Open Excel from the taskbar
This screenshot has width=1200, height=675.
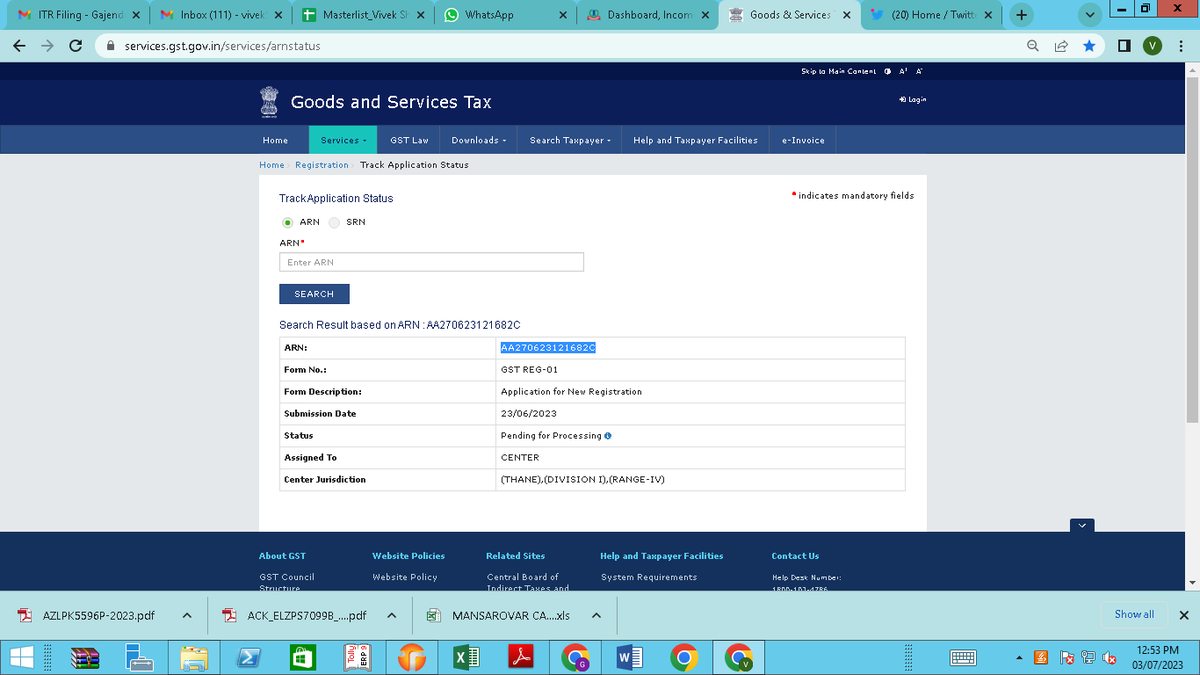pos(465,657)
